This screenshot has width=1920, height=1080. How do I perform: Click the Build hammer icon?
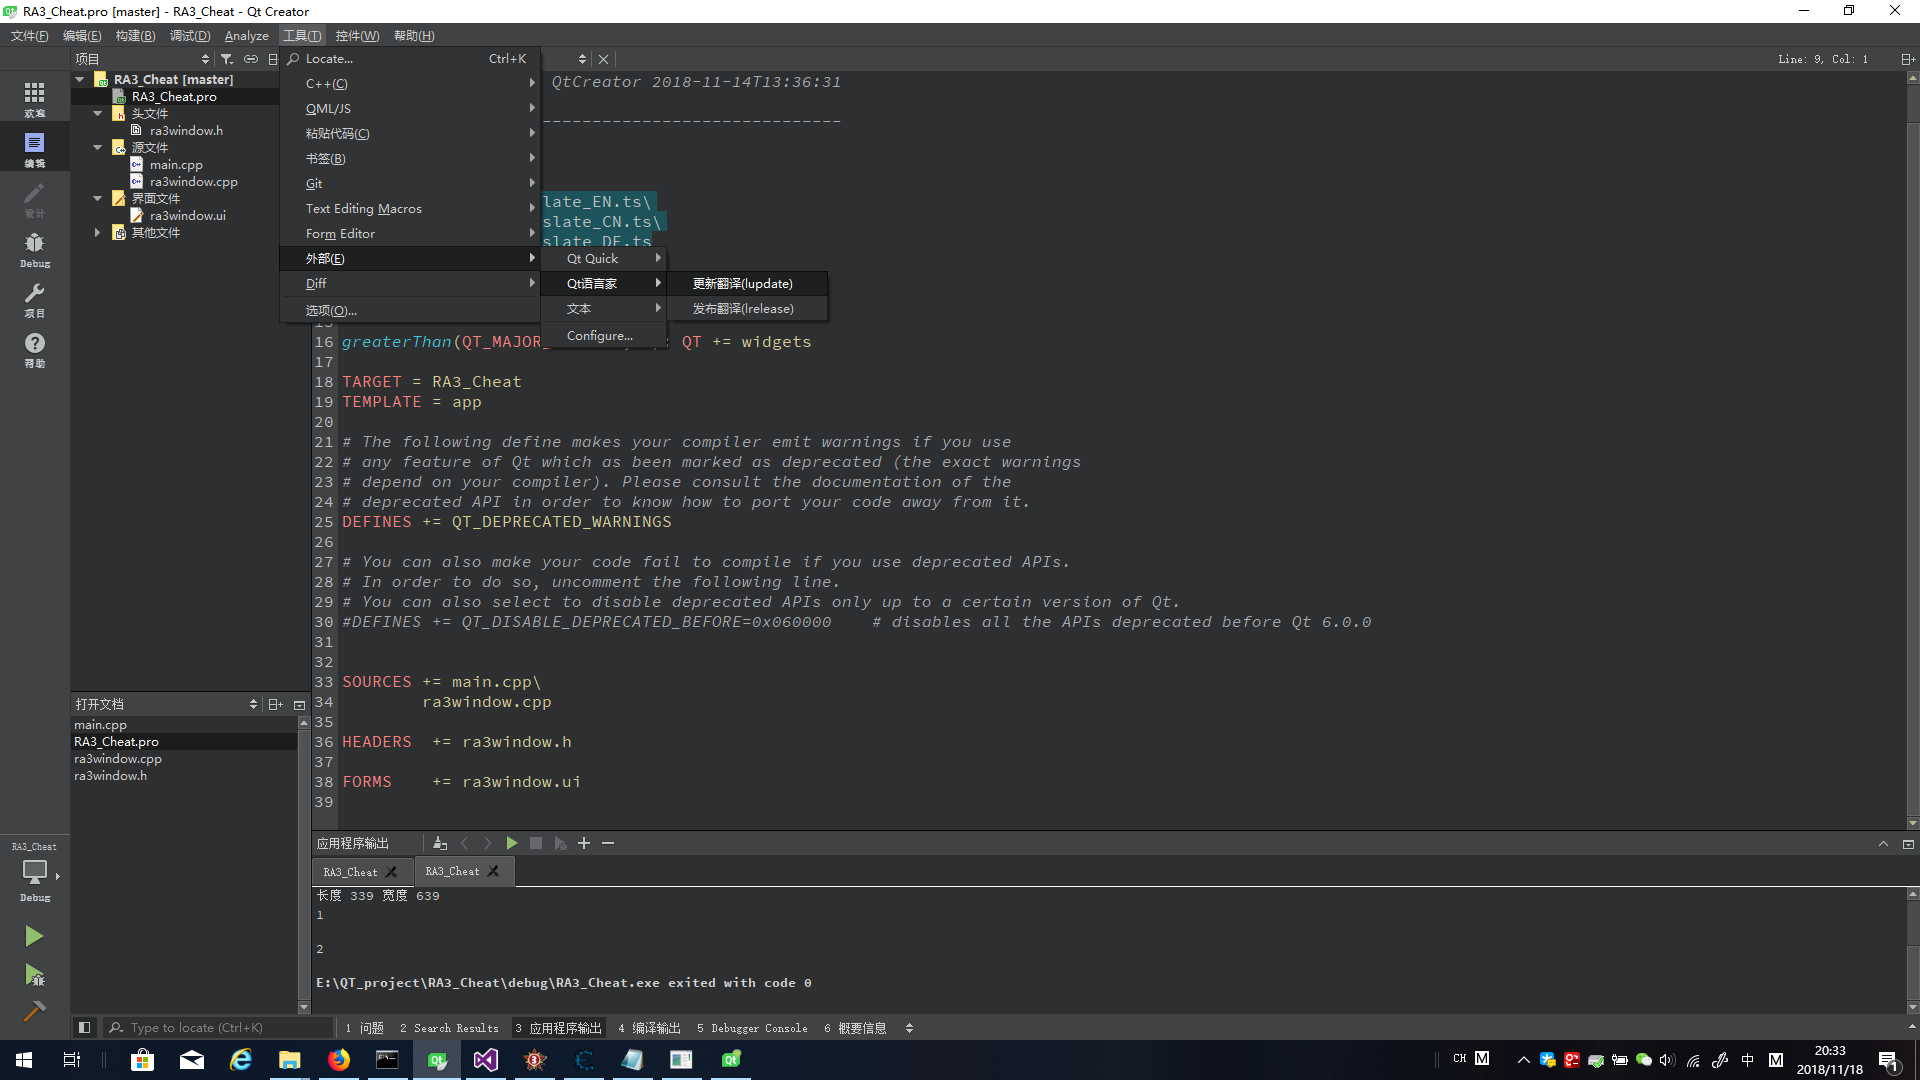(34, 1012)
